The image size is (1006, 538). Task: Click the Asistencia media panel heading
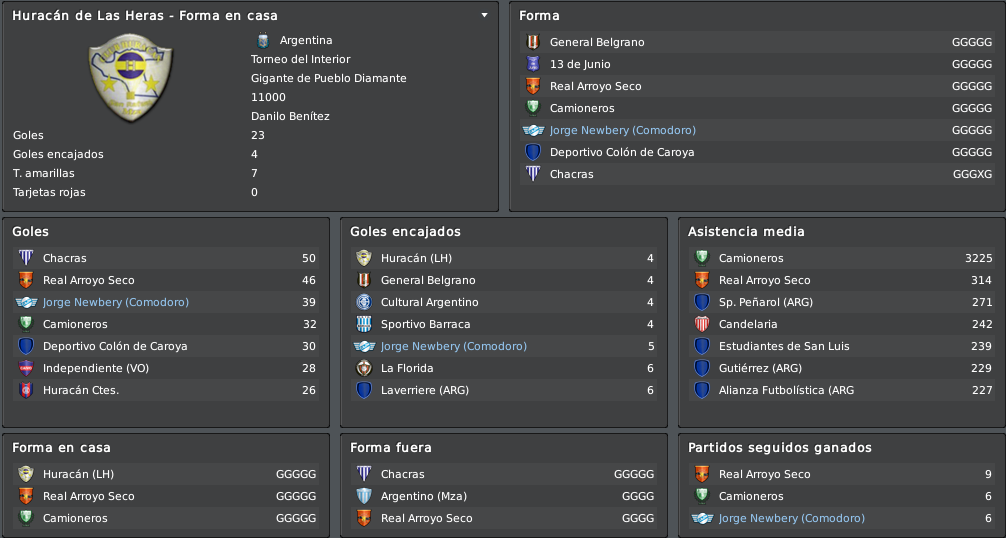tap(746, 231)
